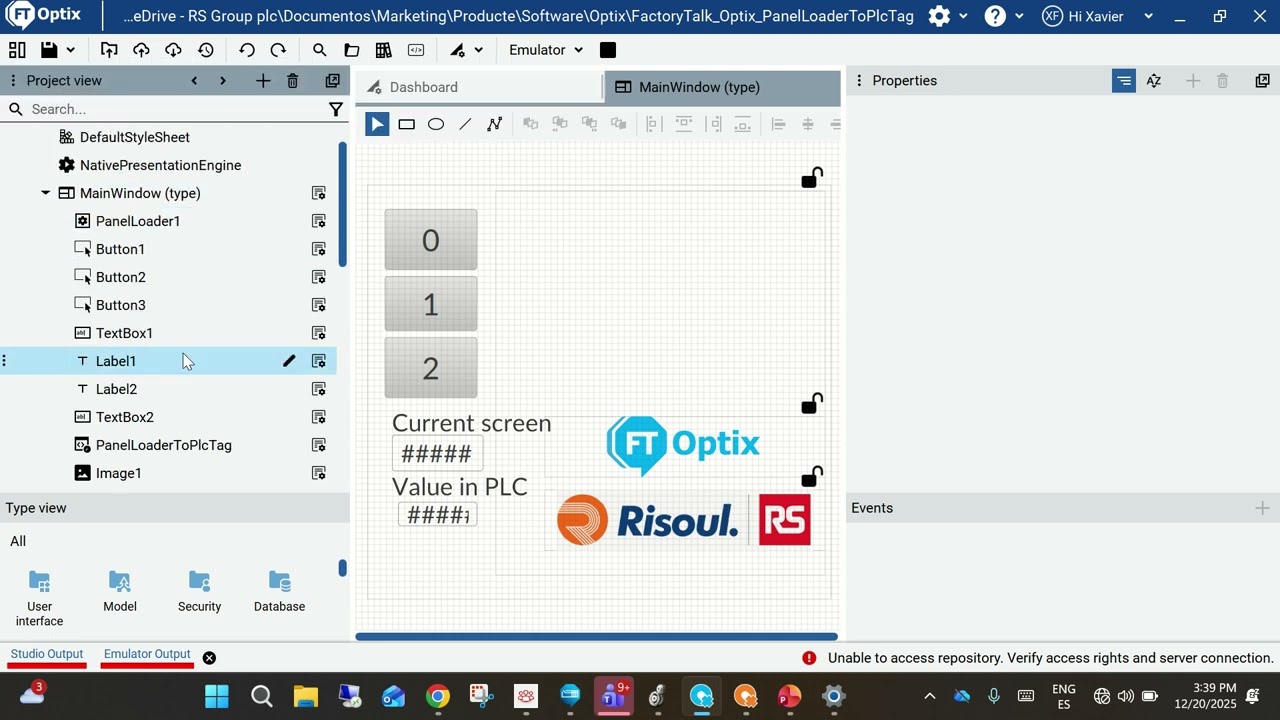The height and width of the screenshot is (720, 1280).
Task: Click the magnifier search icon in toolbar
Action: click(319, 50)
